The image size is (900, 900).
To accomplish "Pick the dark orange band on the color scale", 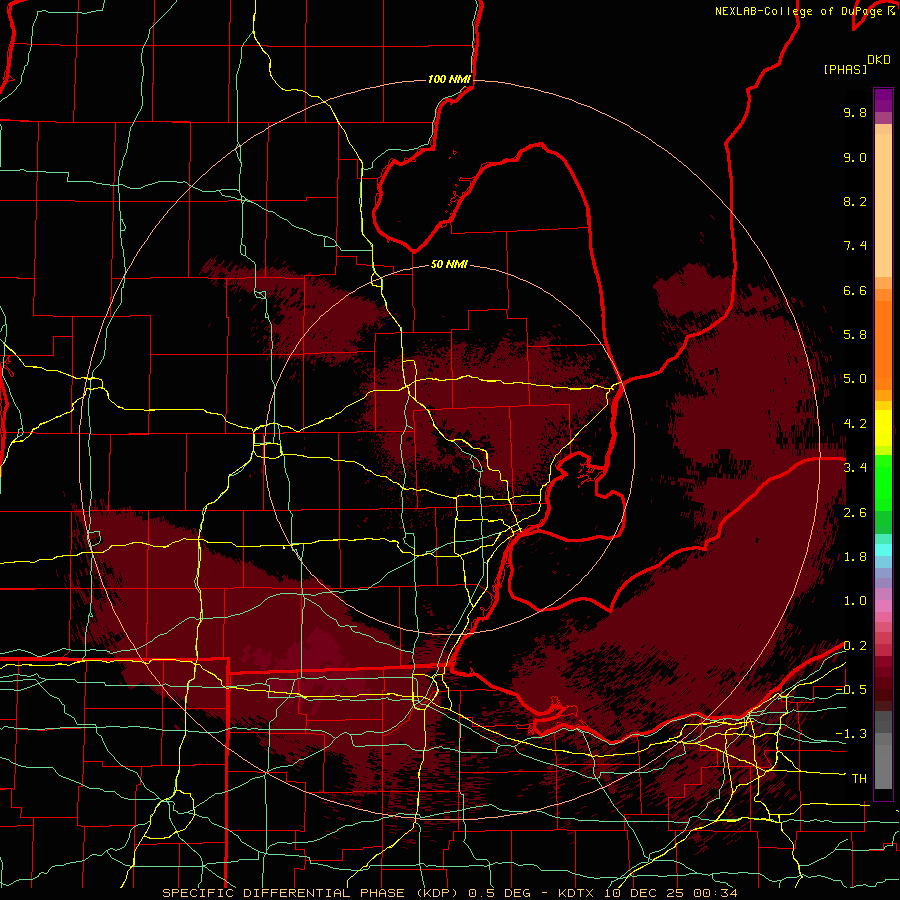I will pos(883,344).
